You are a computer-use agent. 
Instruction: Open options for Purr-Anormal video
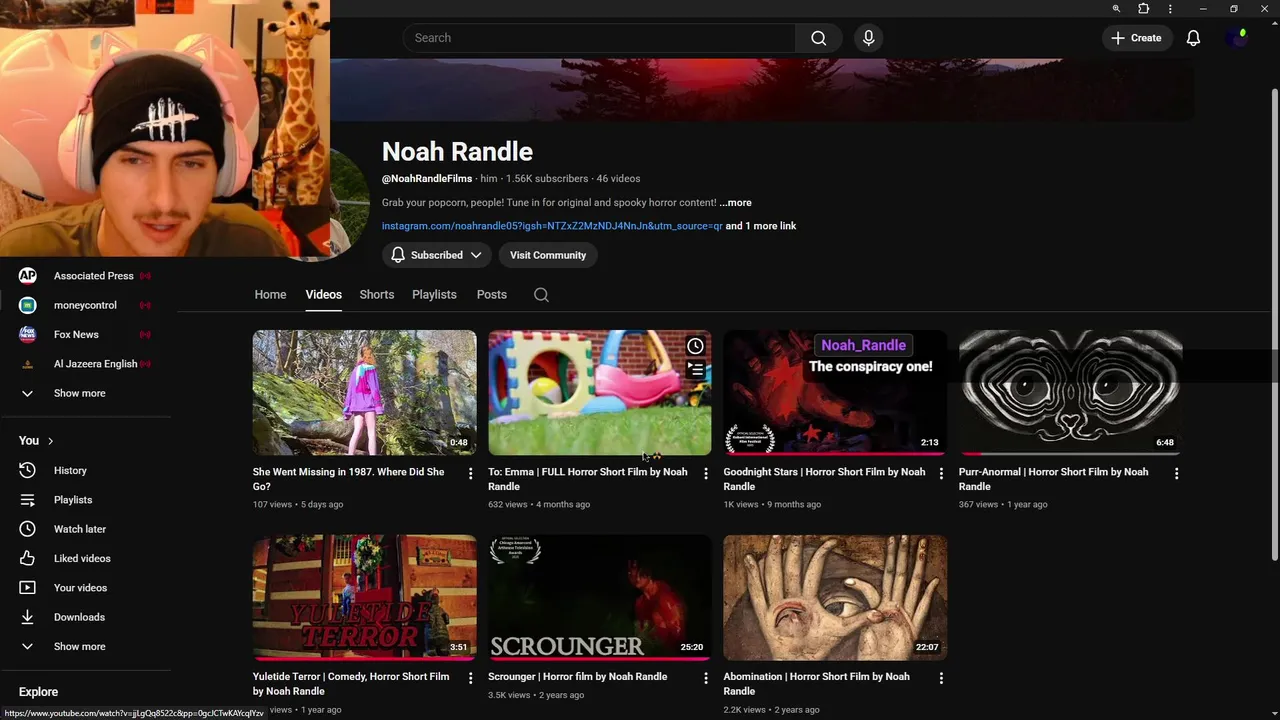[1176, 473]
